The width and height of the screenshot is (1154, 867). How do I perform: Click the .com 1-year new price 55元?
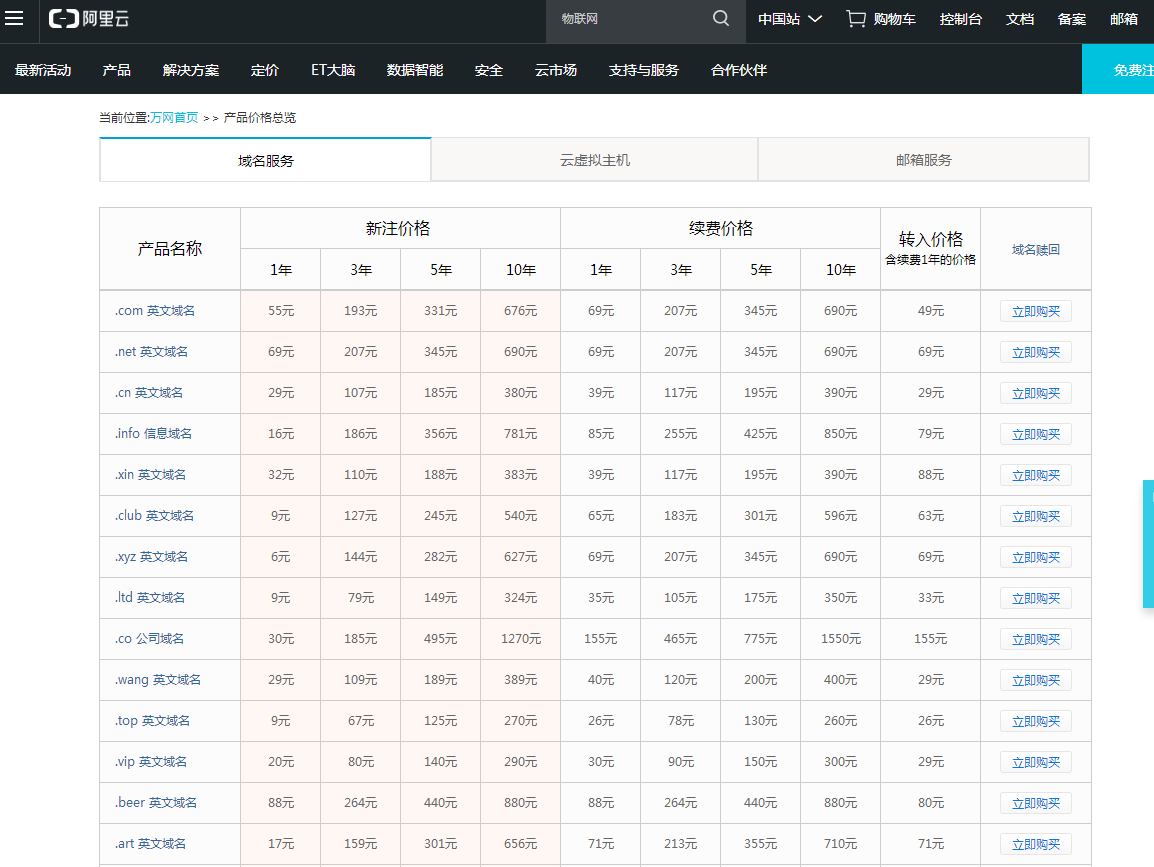coord(280,311)
